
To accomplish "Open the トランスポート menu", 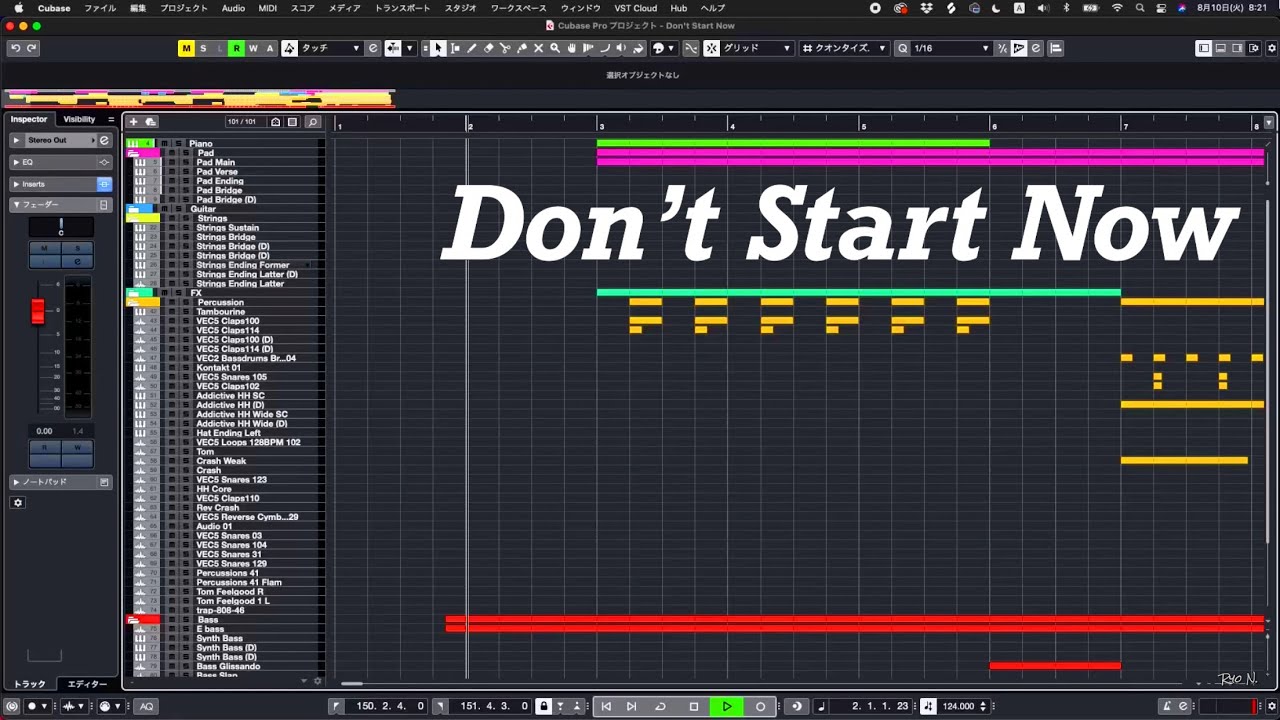I will point(402,8).
